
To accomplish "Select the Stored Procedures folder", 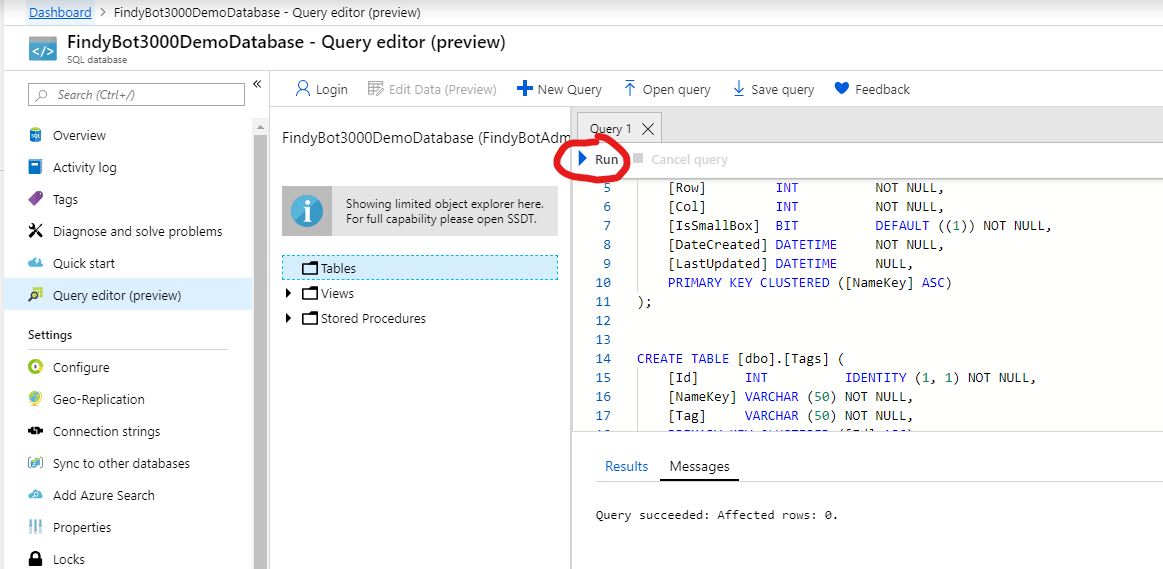I will 364,318.
